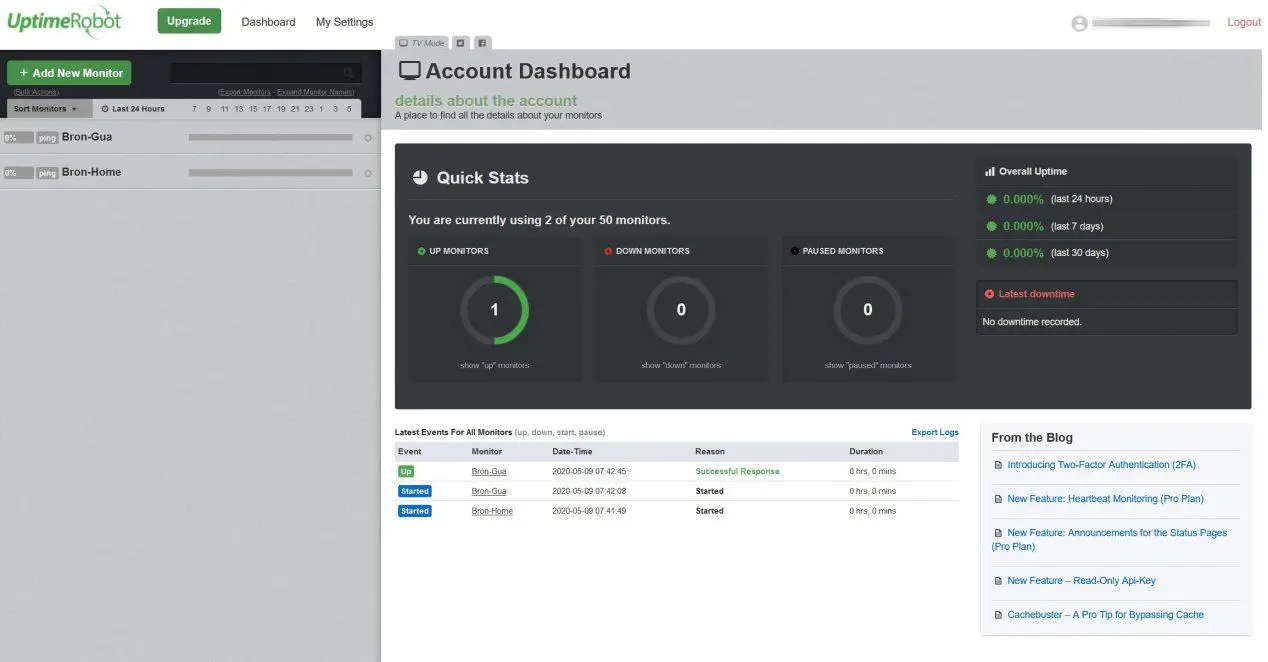Screen dimensions: 1268x662
Task: Click the user account avatar icon
Action: click(x=1079, y=23)
